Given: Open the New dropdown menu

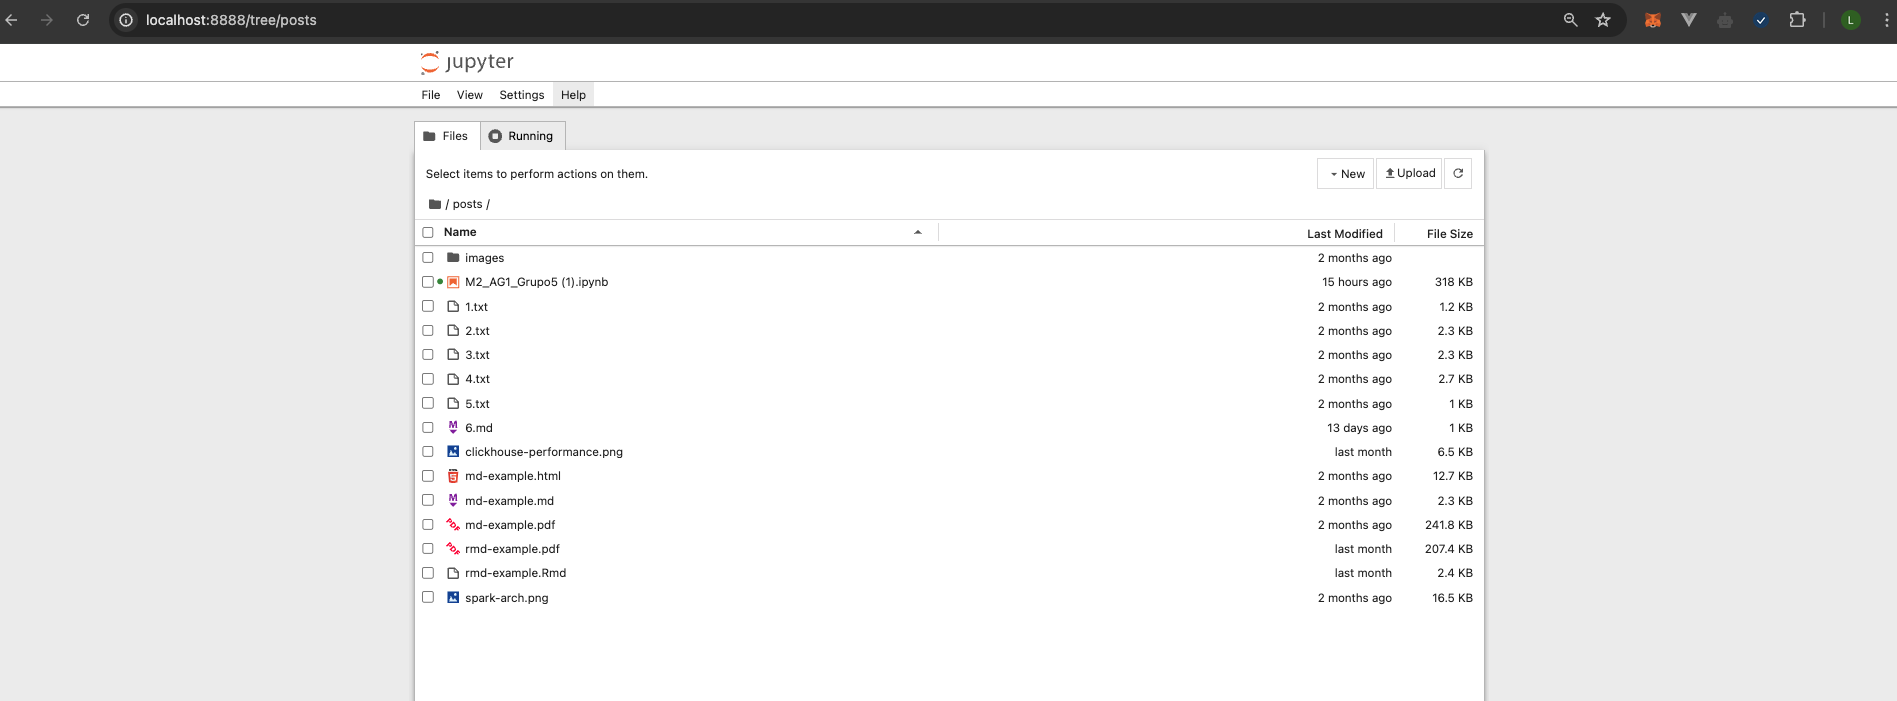Looking at the screenshot, I should [1346, 174].
